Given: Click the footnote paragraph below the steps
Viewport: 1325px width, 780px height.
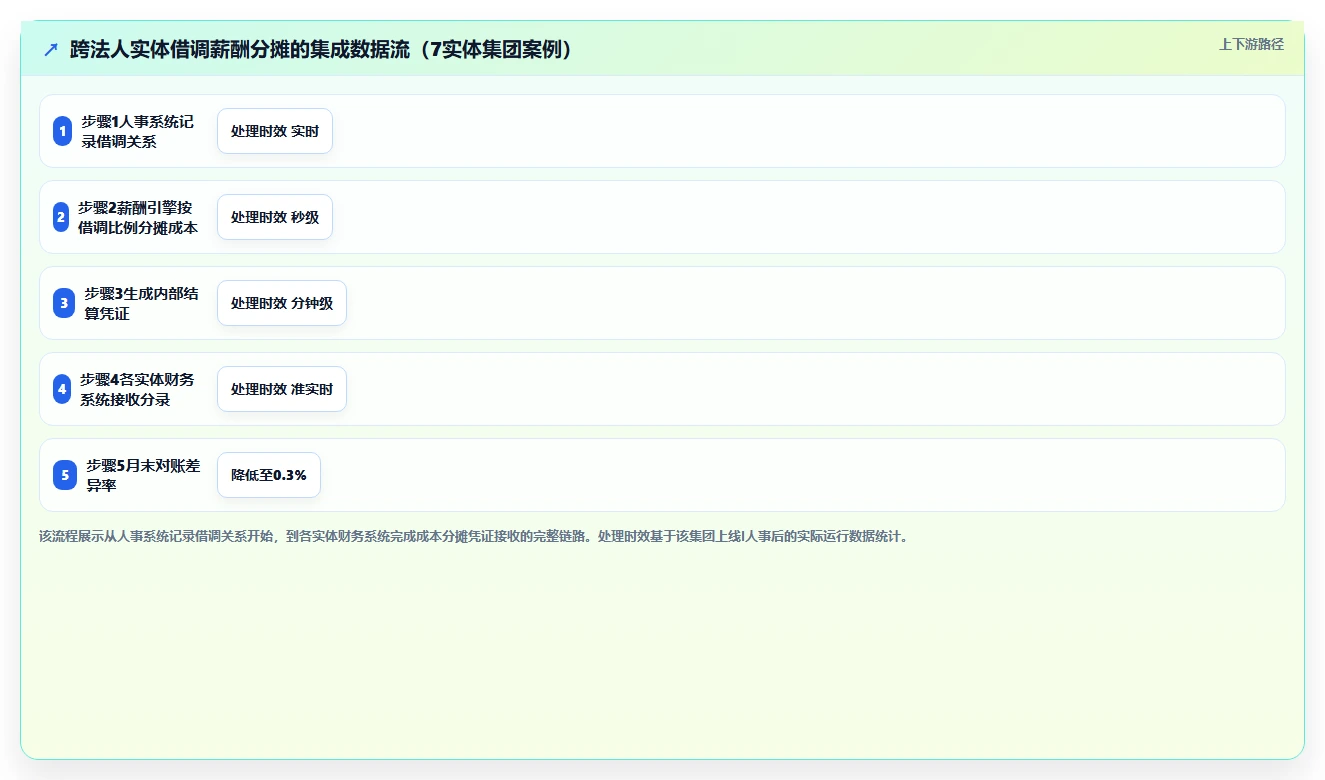Looking at the screenshot, I should coord(474,536).
